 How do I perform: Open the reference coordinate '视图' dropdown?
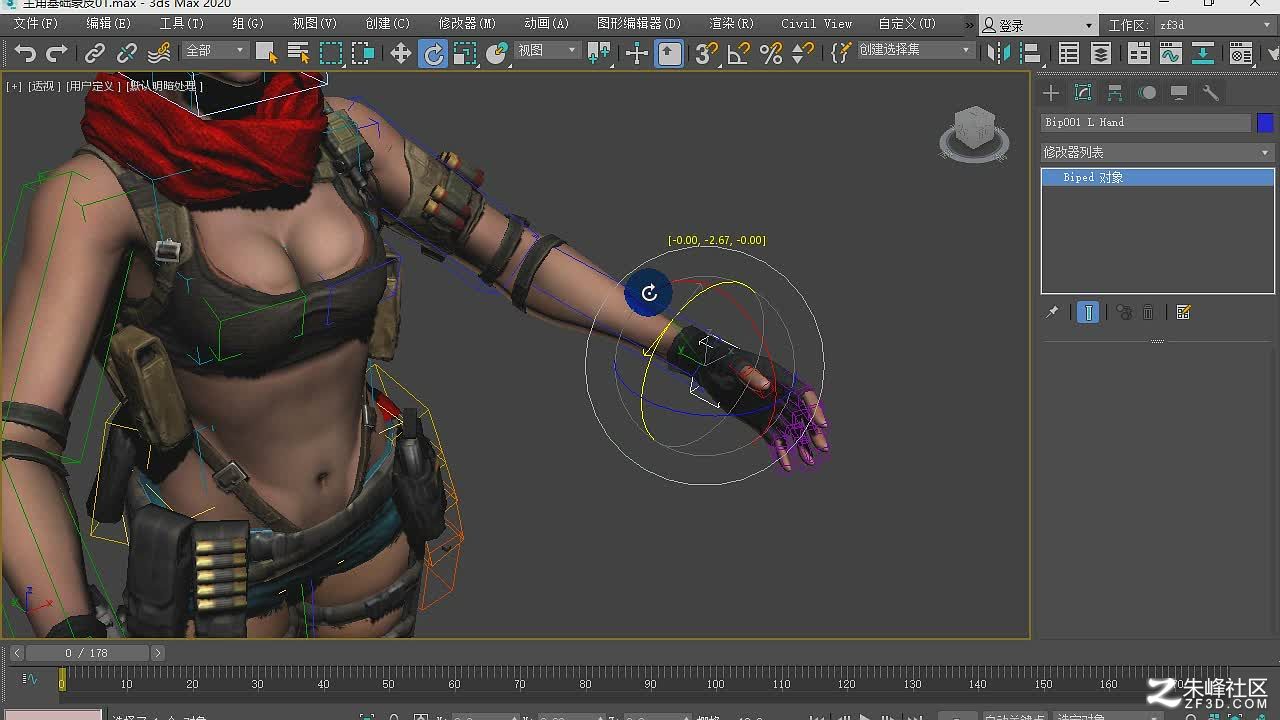tap(546, 50)
